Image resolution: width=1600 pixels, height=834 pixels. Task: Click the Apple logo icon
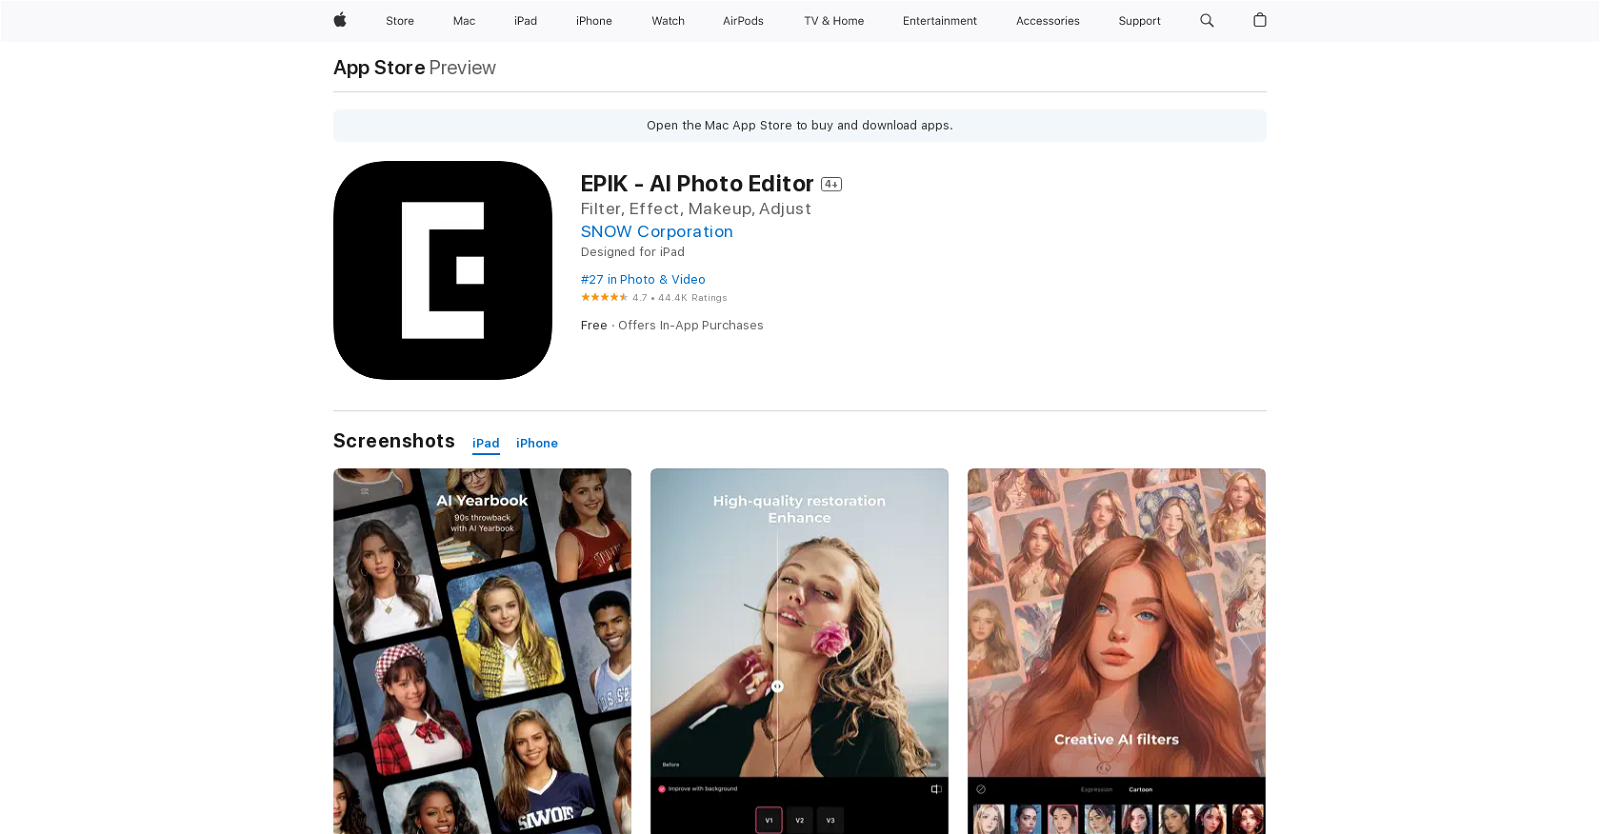tap(340, 20)
